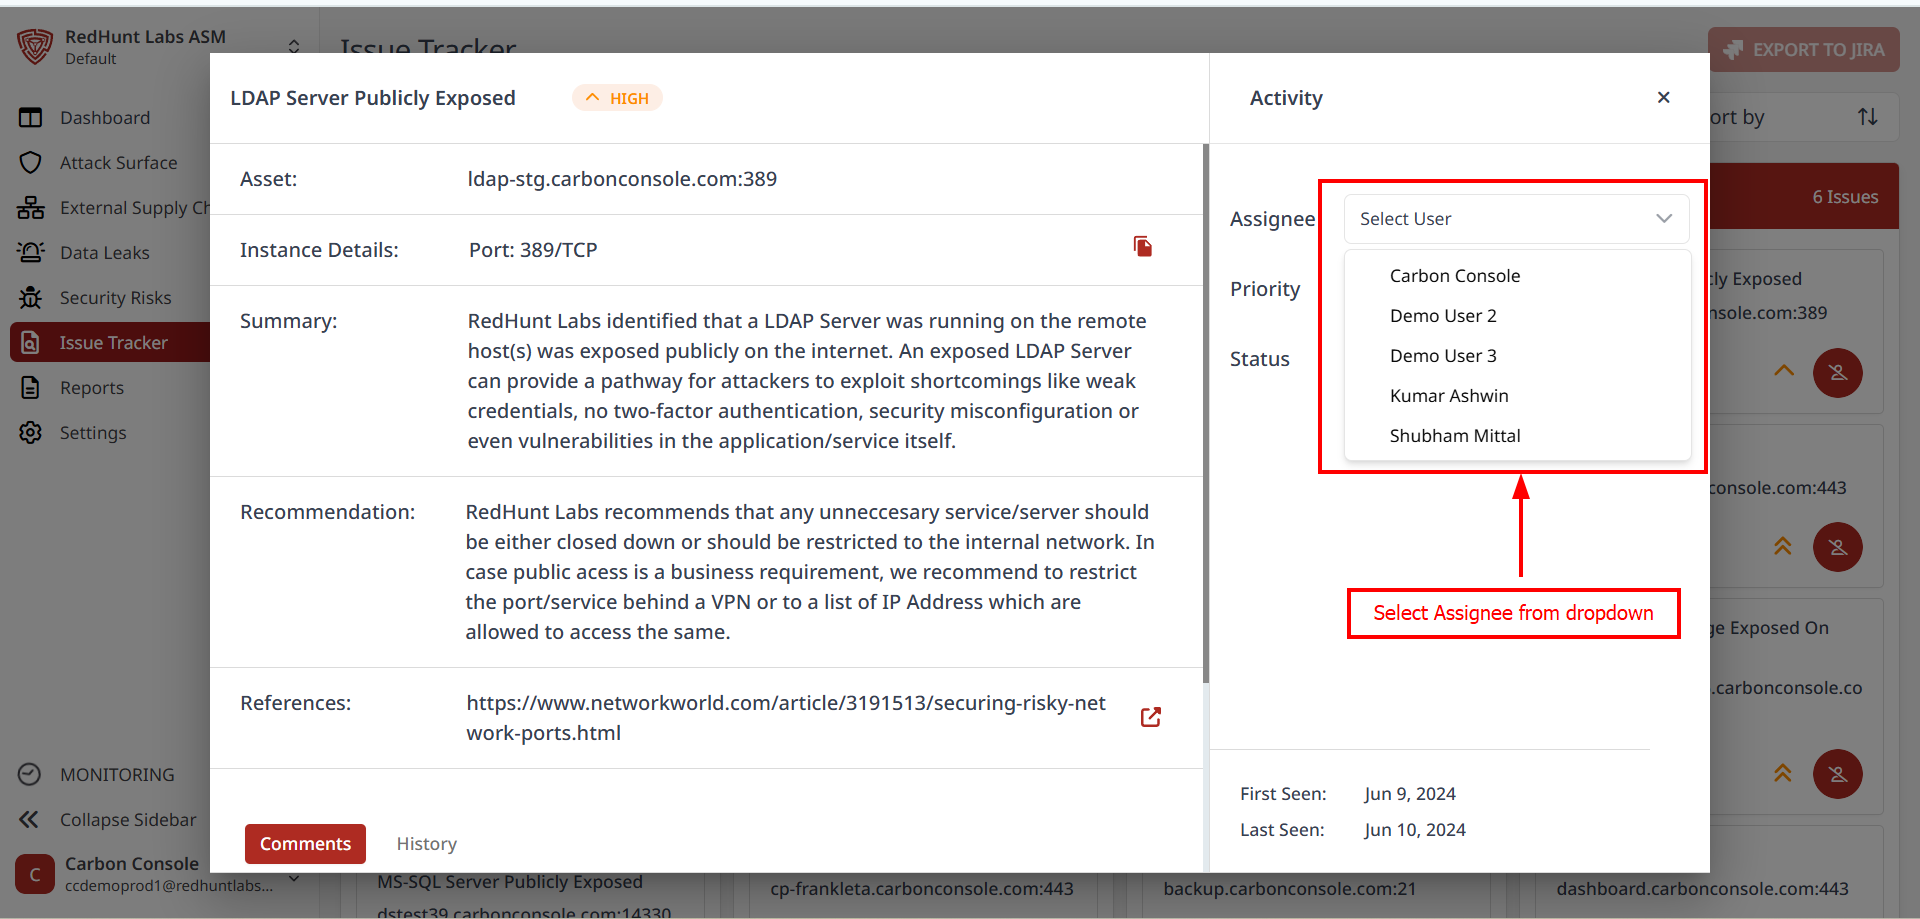Click the Collapse Sidebar label
This screenshot has width=1920, height=919.
(x=128, y=820)
